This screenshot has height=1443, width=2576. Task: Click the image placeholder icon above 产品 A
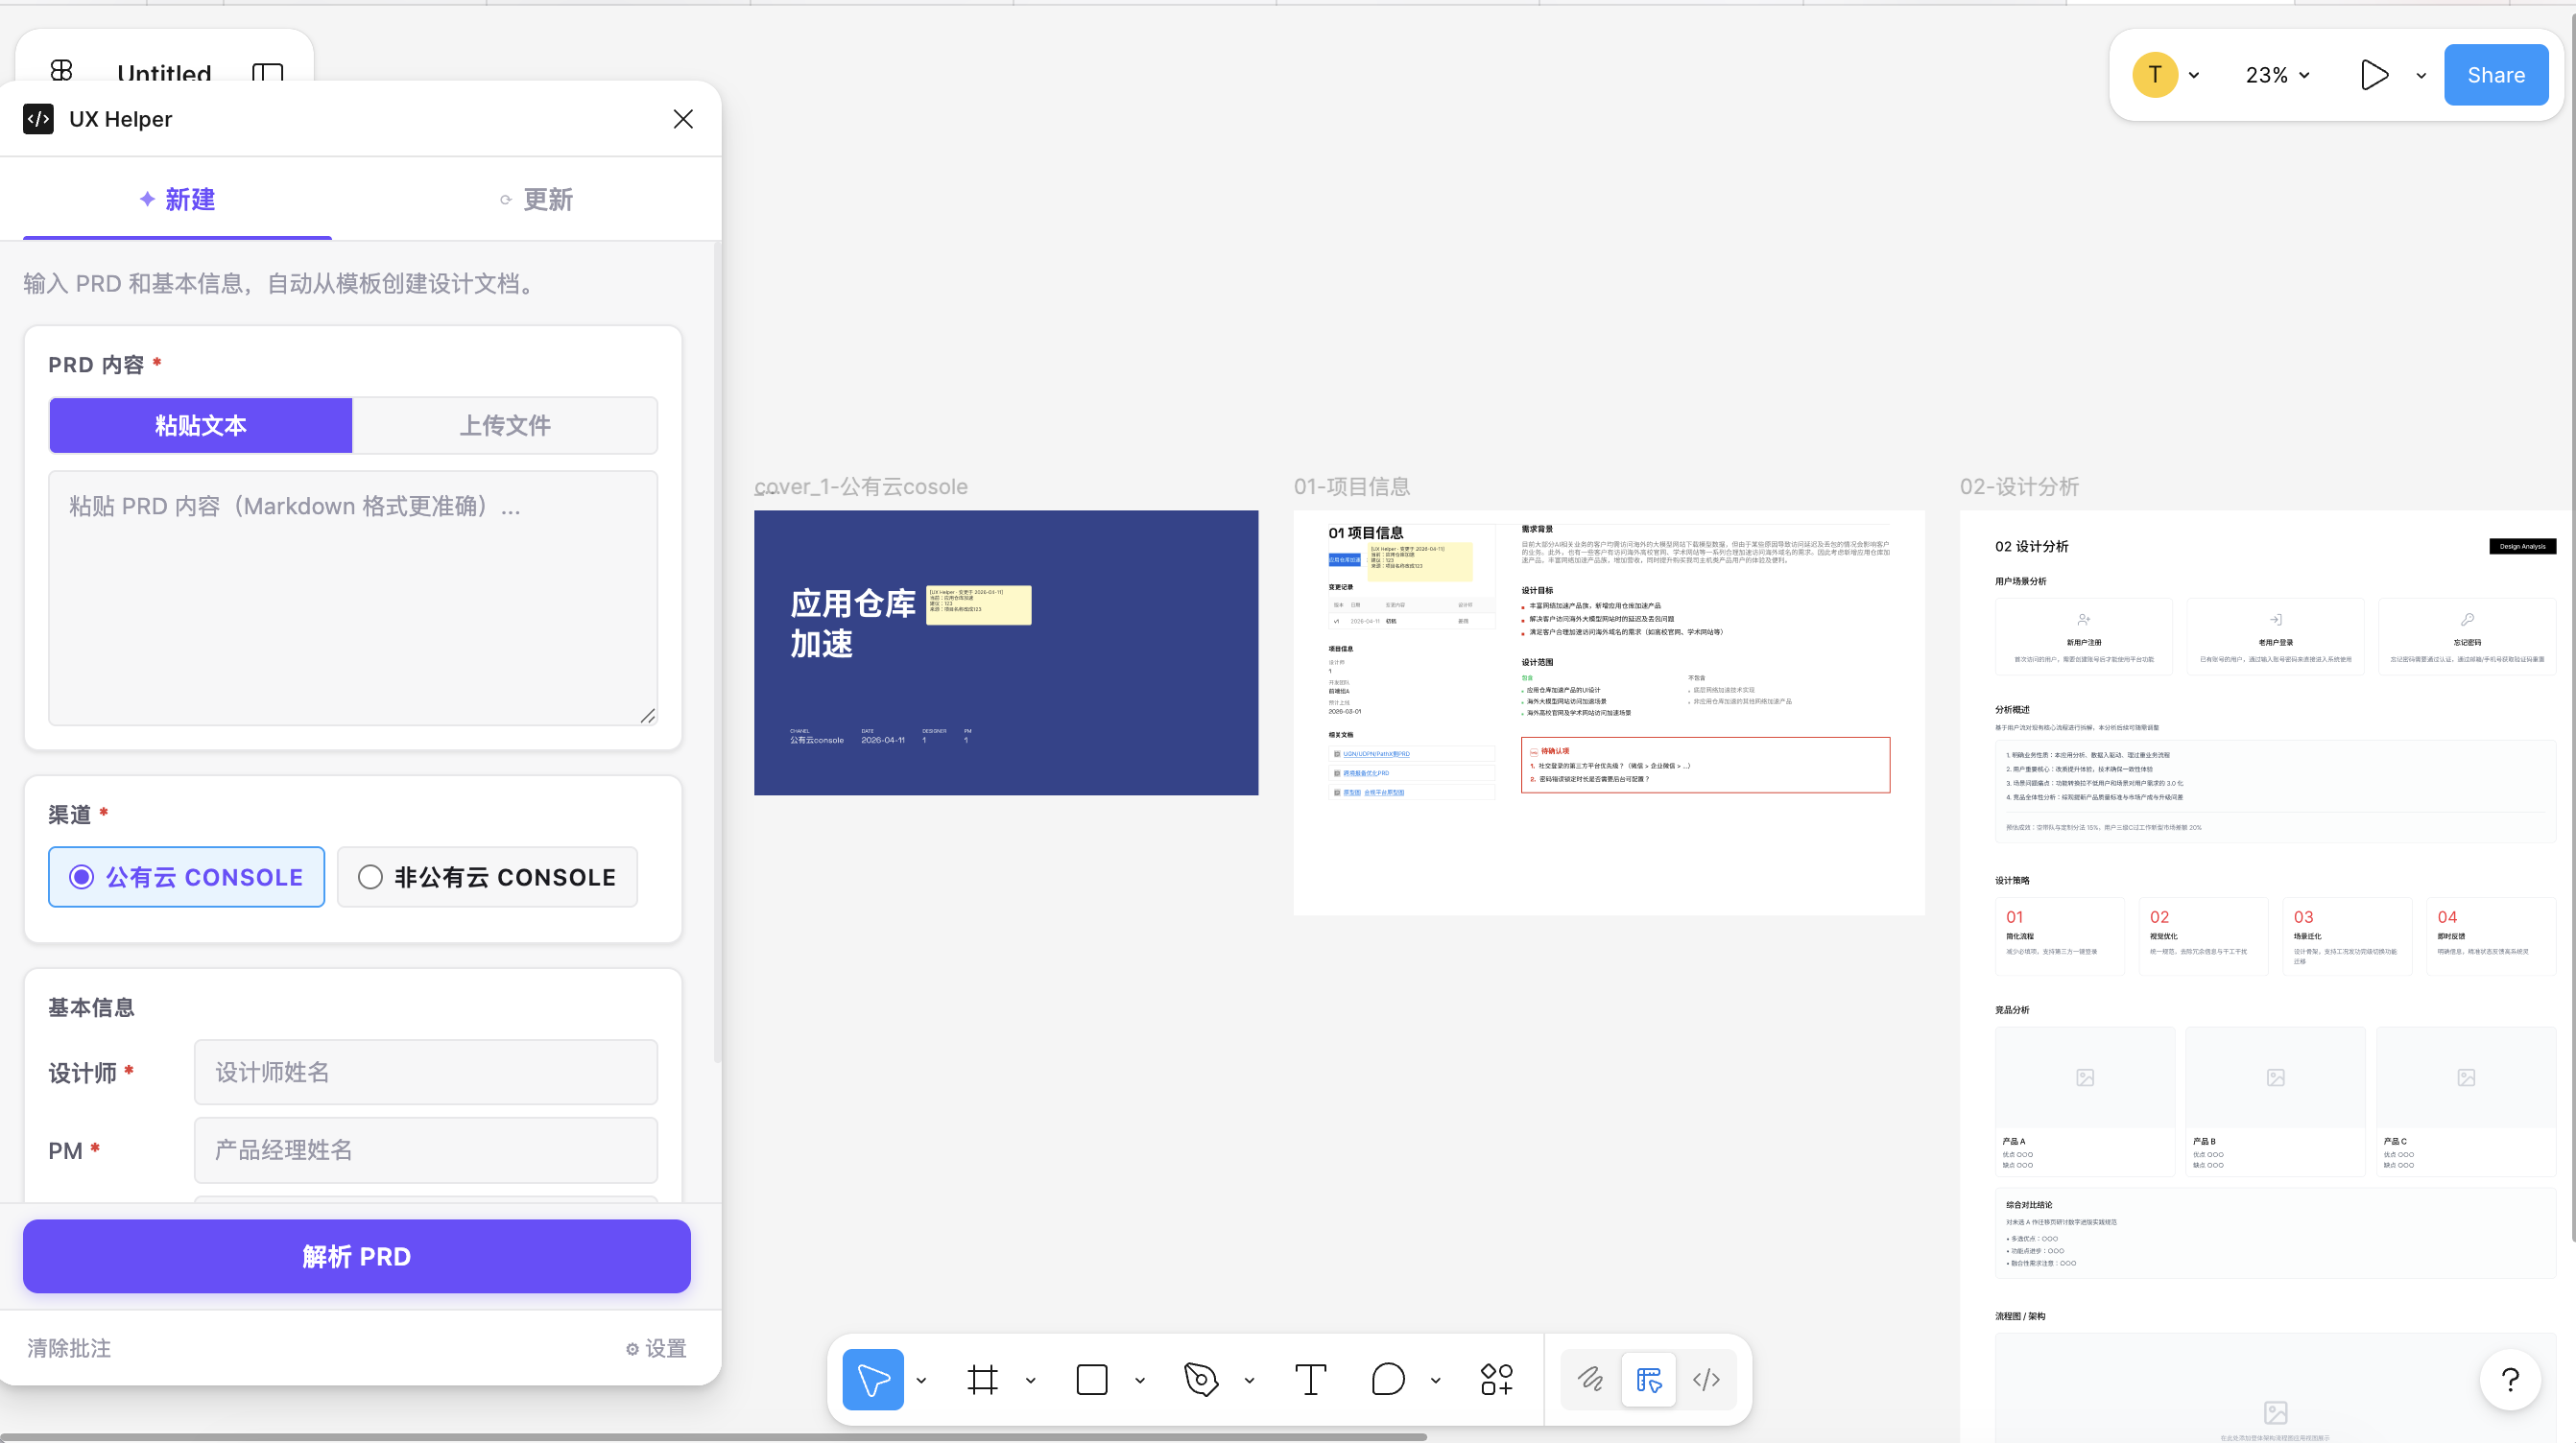tap(2085, 1077)
